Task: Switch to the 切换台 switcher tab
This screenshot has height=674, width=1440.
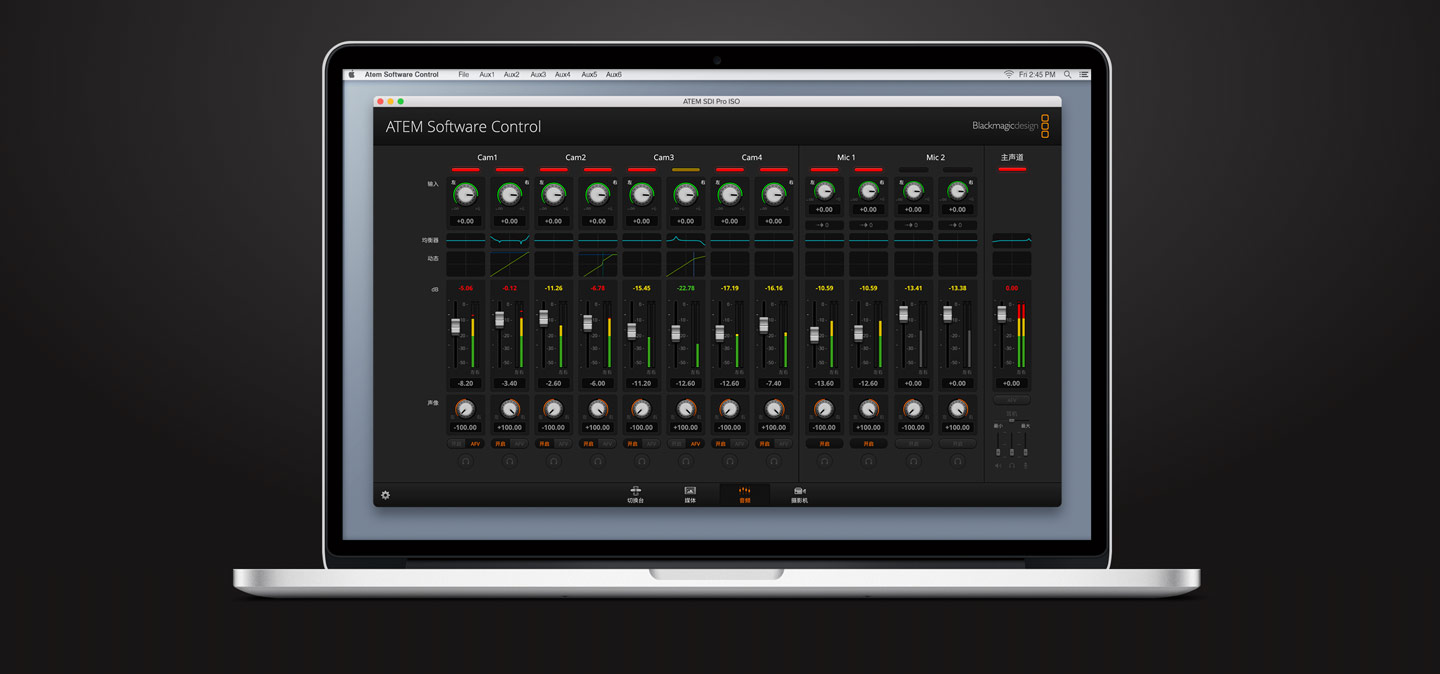Action: pos(635,494)
